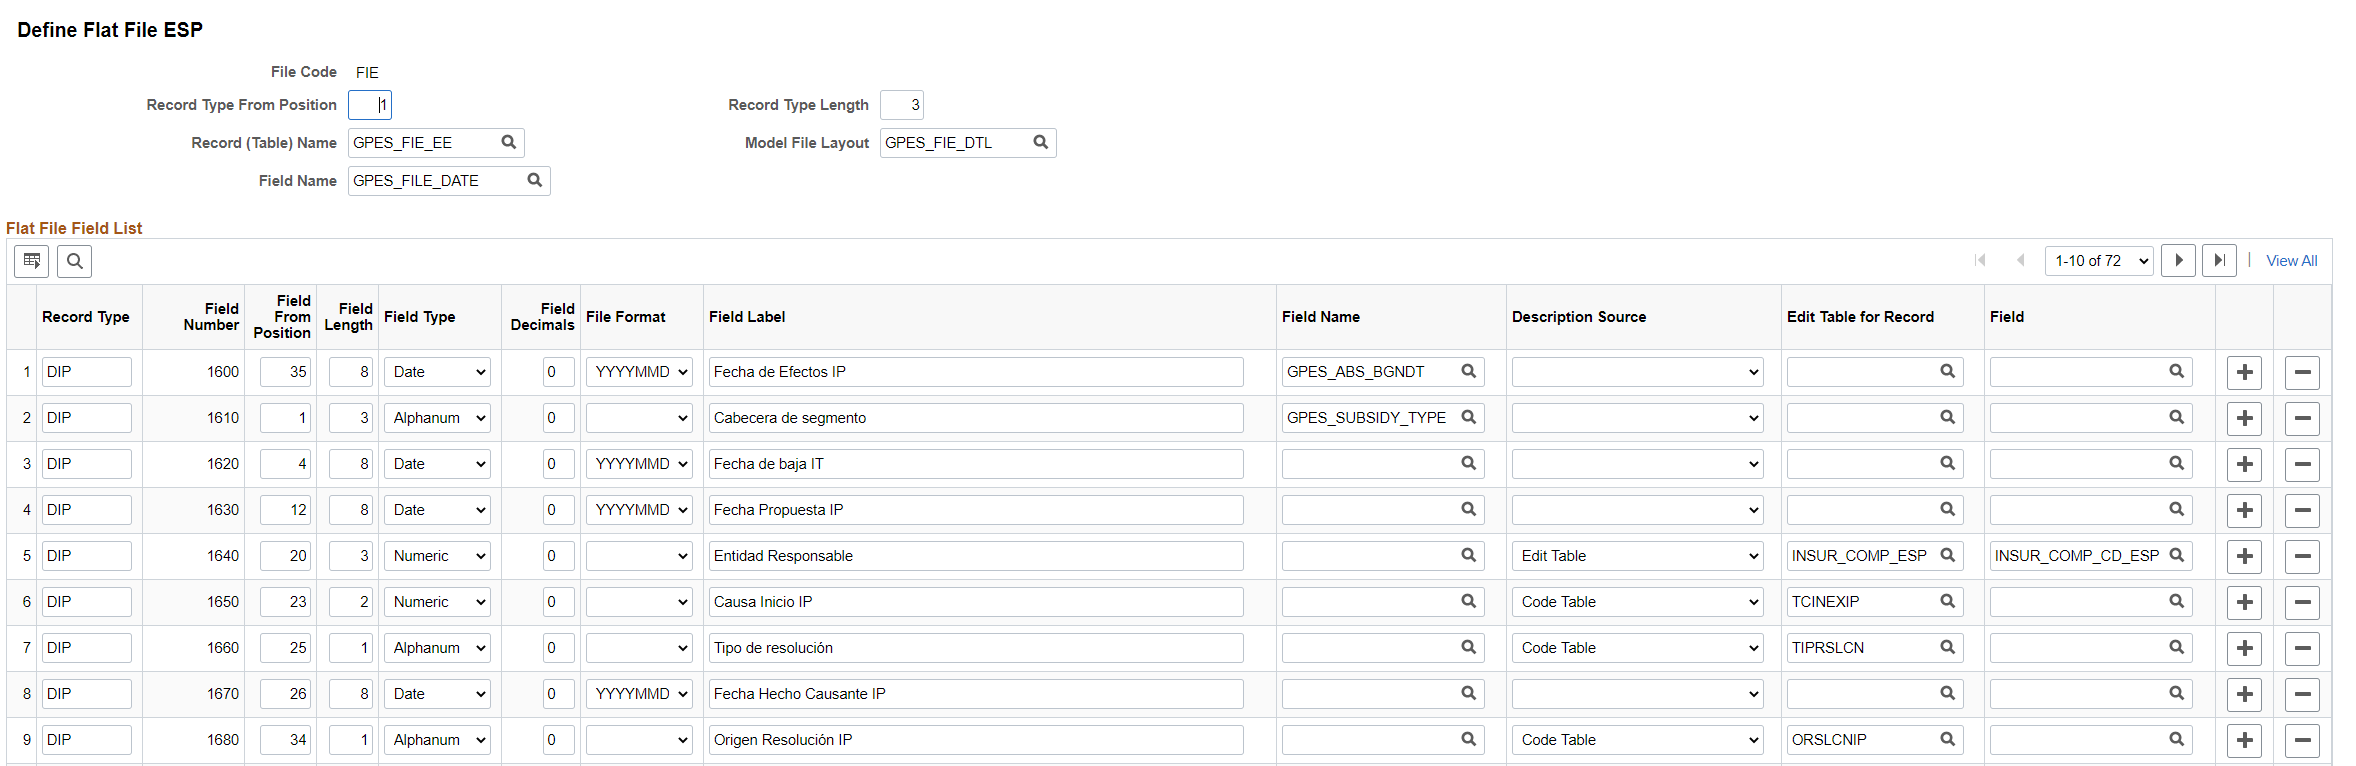
Task: Open File Format dropdown for Fecha Propuesta IP
Action: 639,510
